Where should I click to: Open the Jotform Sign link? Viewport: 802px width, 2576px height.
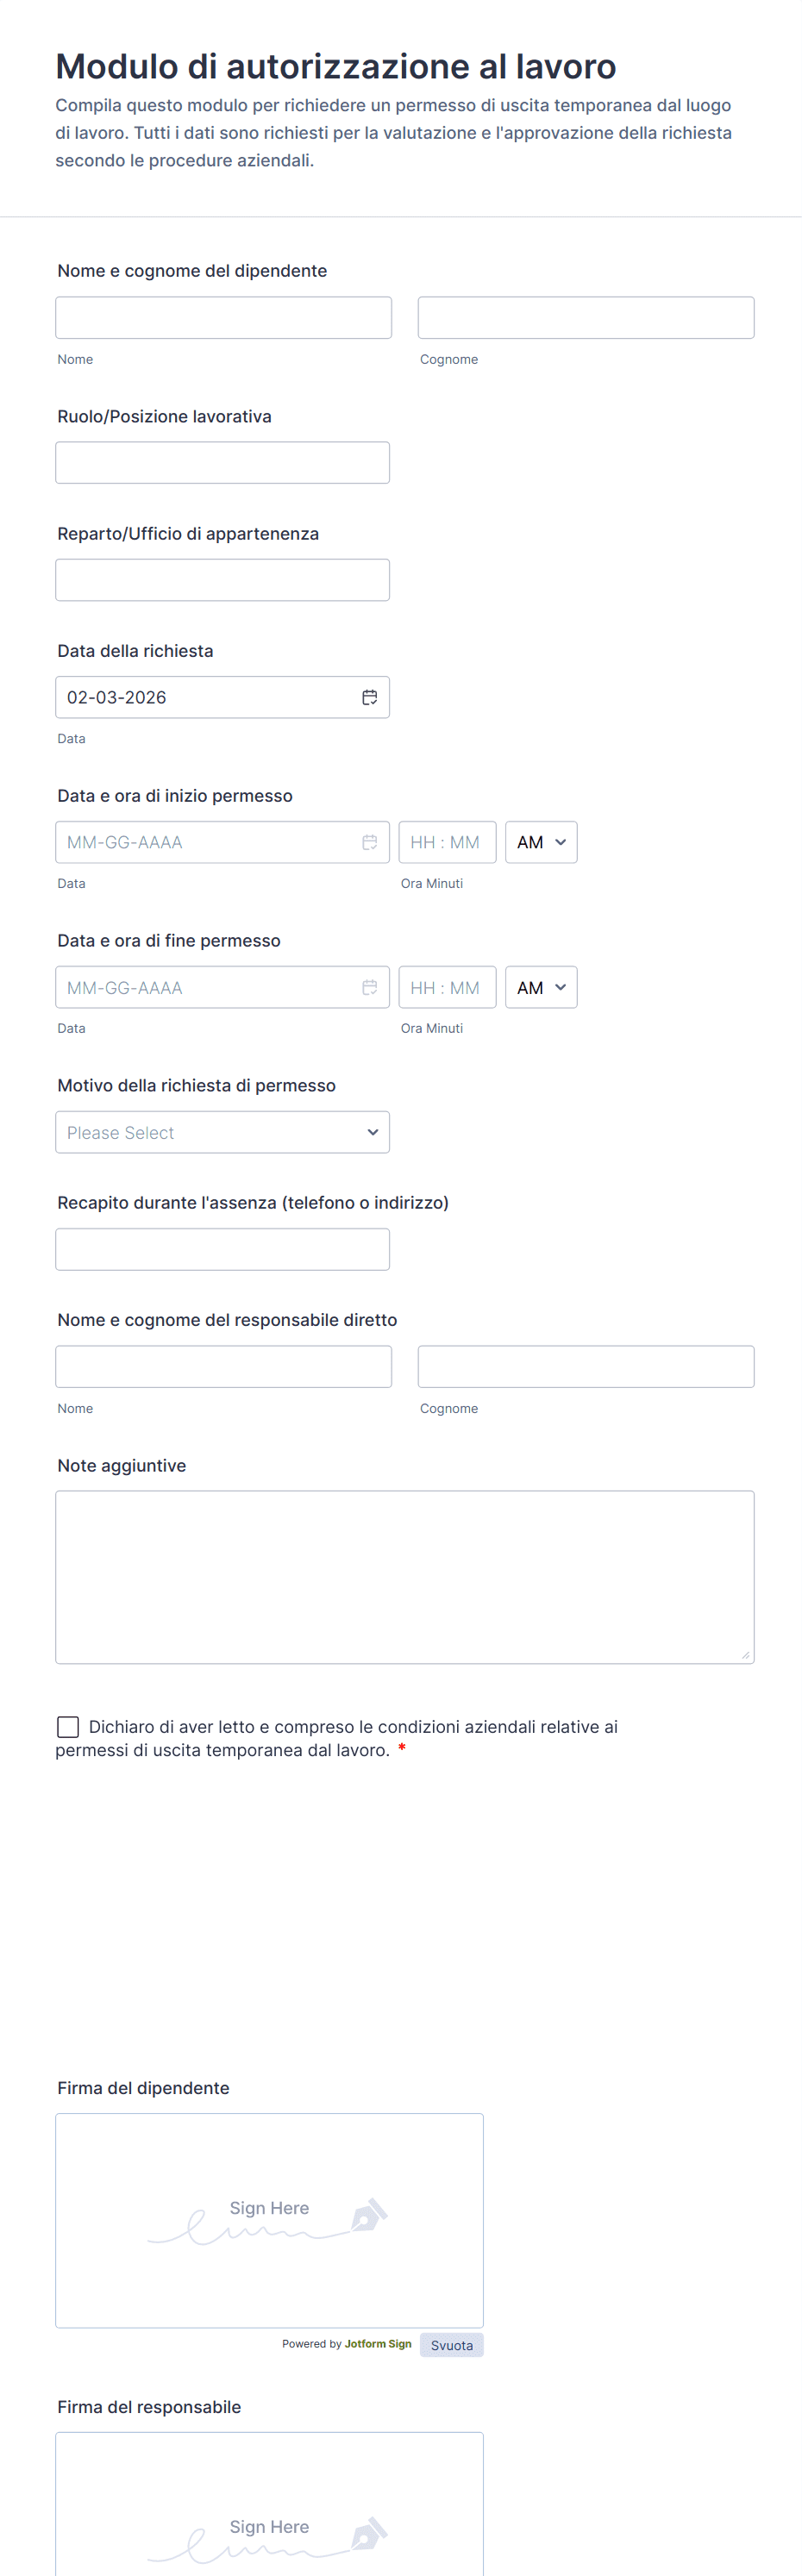click(378, 2343)
